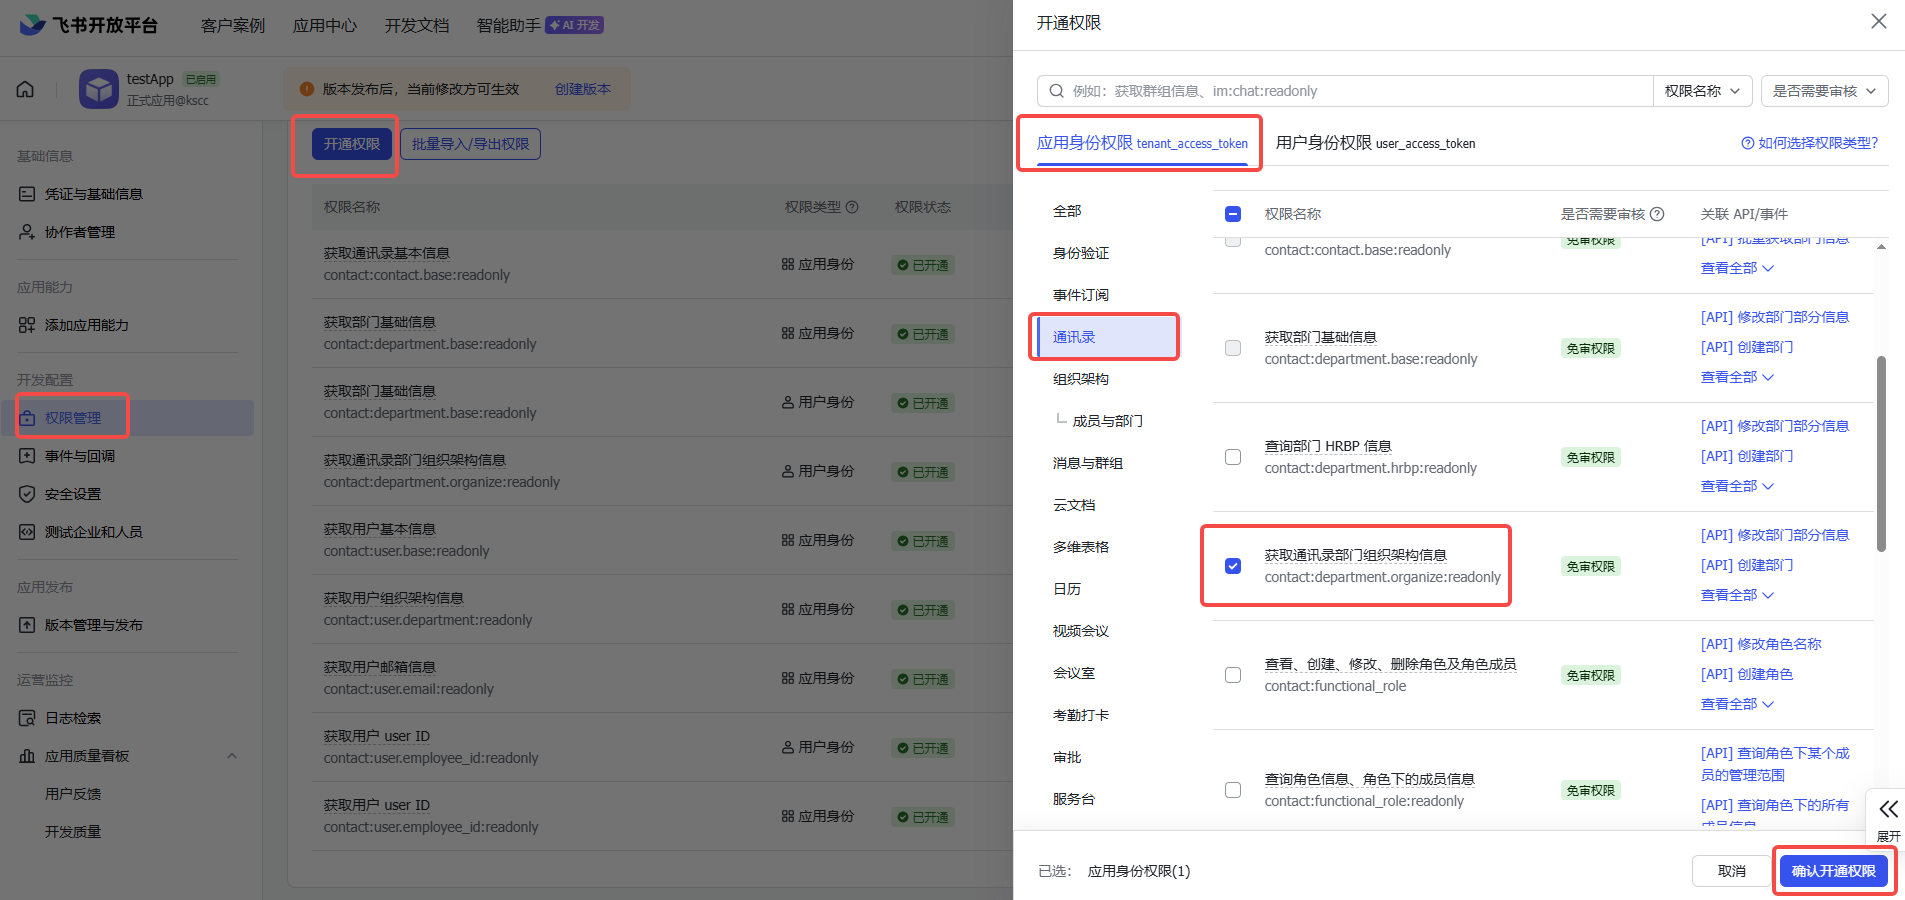Expand 查看全部 for contact:functional_role row

[x=1737, y=704]
